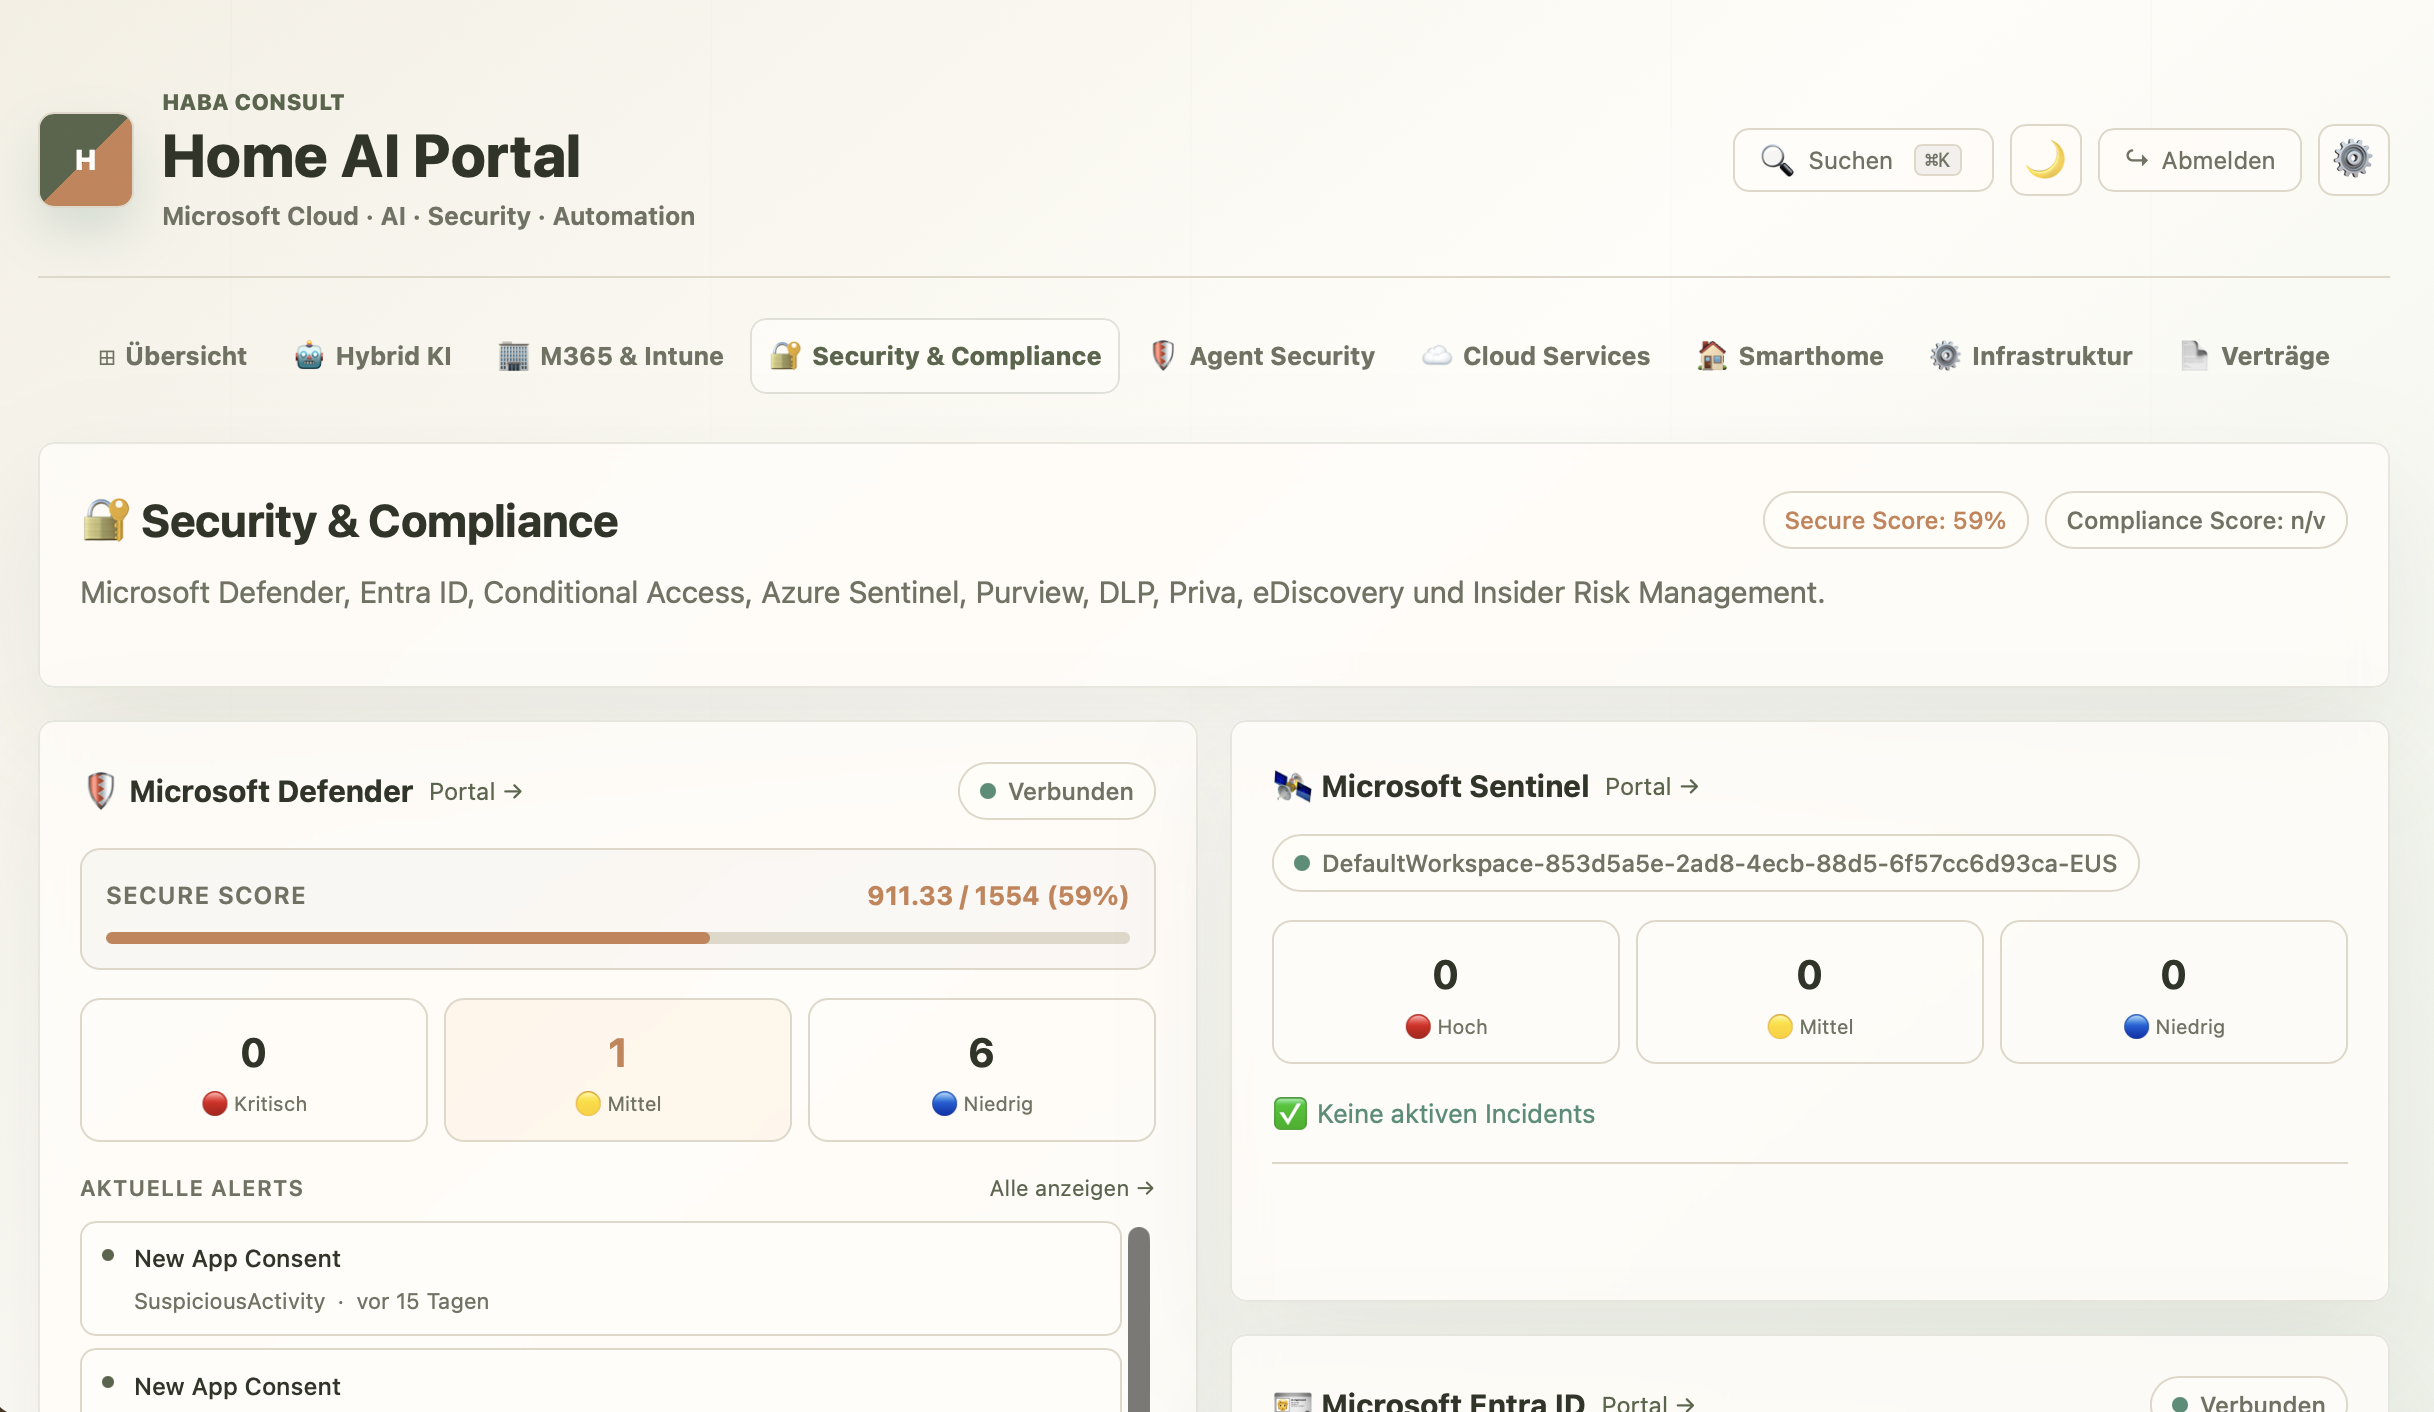The image size is (2434, 1412).
Task: Click the house icon beside Smarthome
Action: click(1712, 356)
